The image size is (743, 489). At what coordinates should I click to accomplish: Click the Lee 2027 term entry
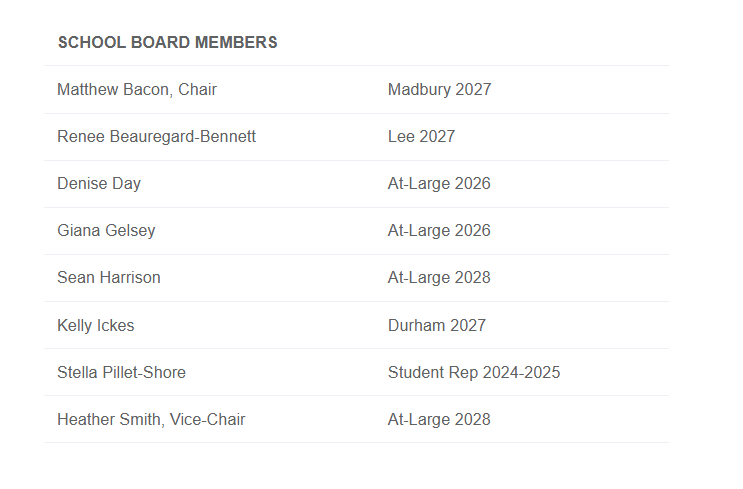point(421,137)
